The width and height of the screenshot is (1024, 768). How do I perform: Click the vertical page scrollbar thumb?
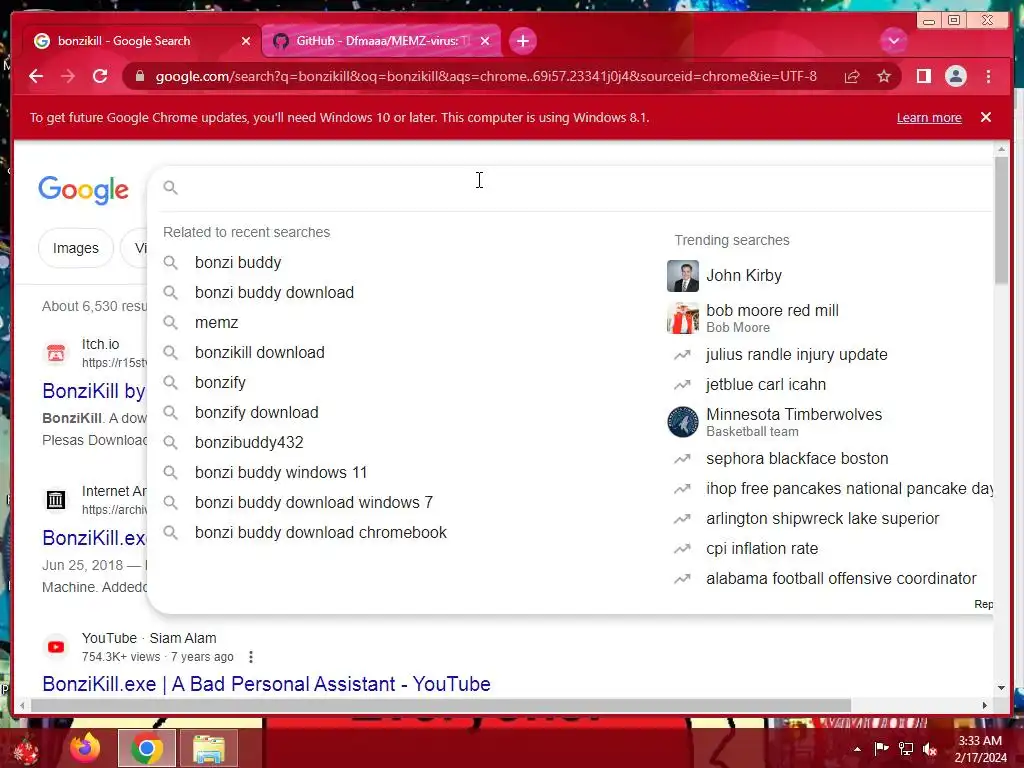tap(1001, 220)
